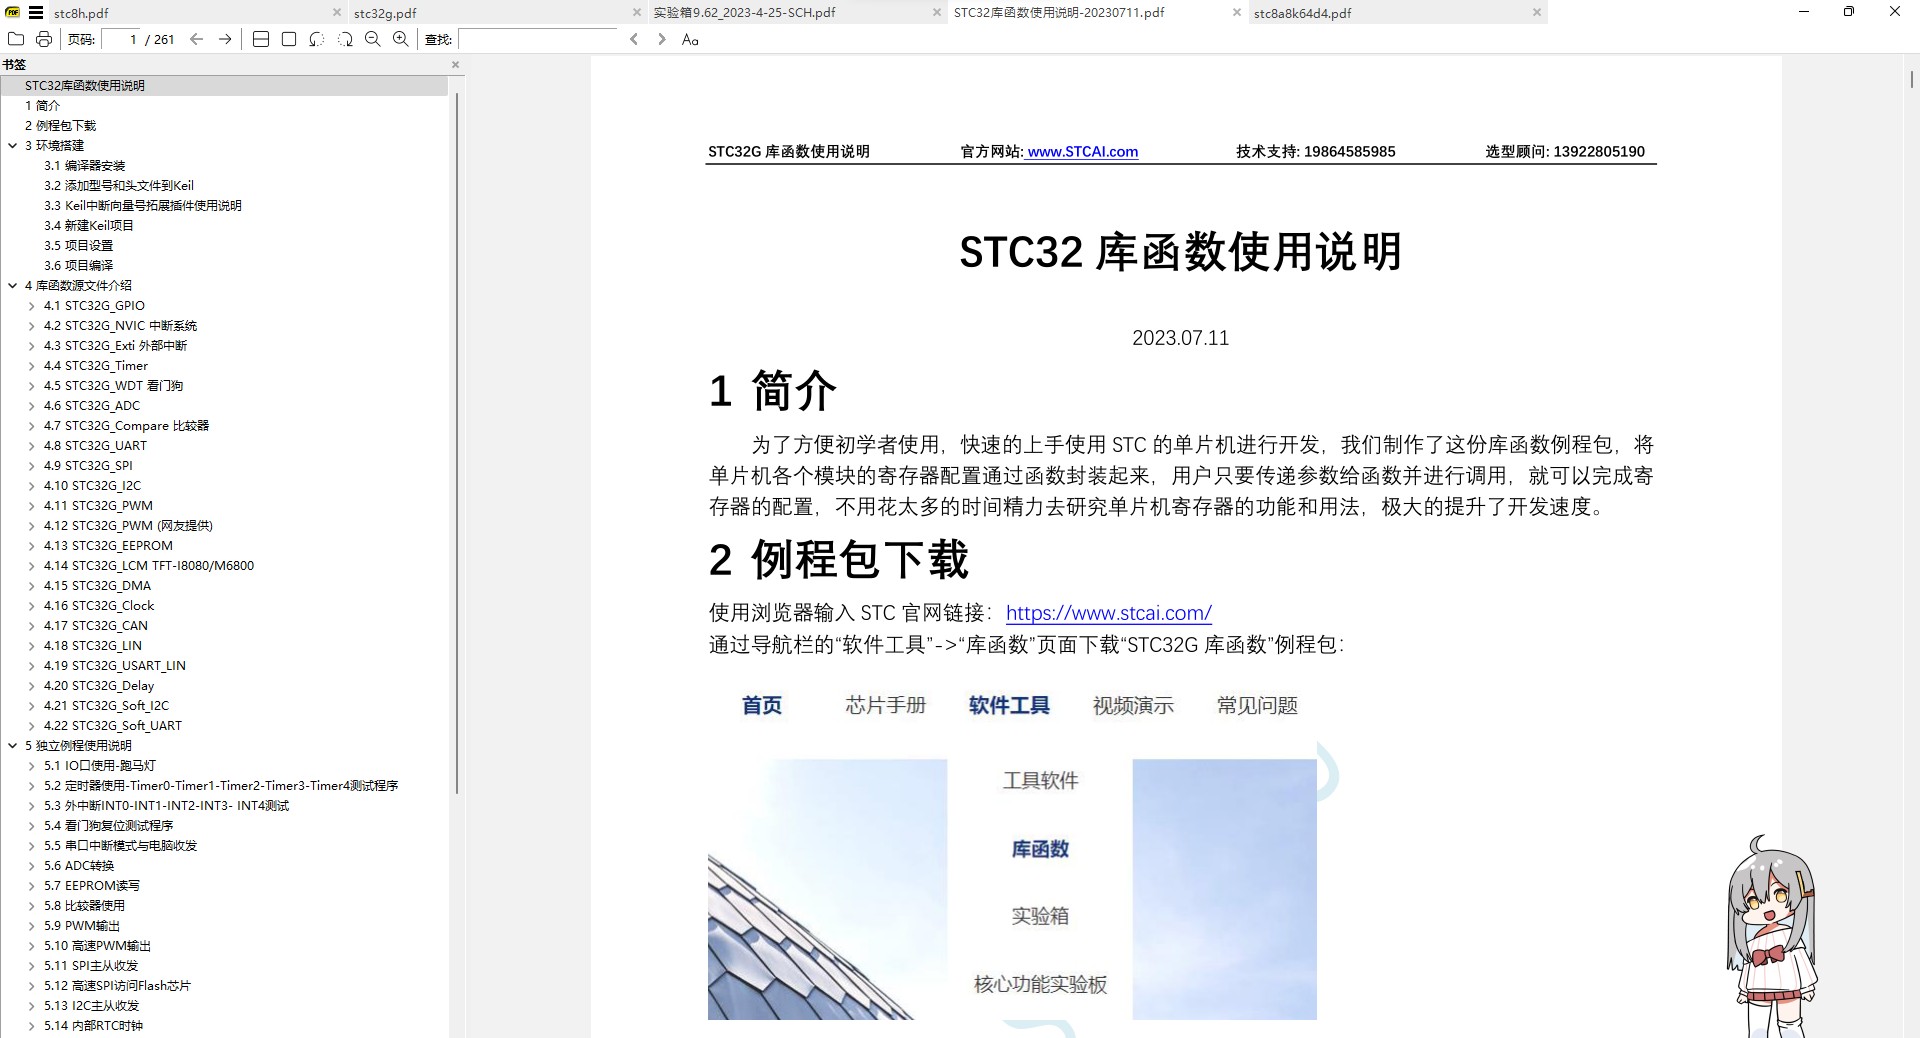1920x1038 pixels.
Task: Expand the 5.6 ADC转换 bookmark
Action: click(32, 866)
